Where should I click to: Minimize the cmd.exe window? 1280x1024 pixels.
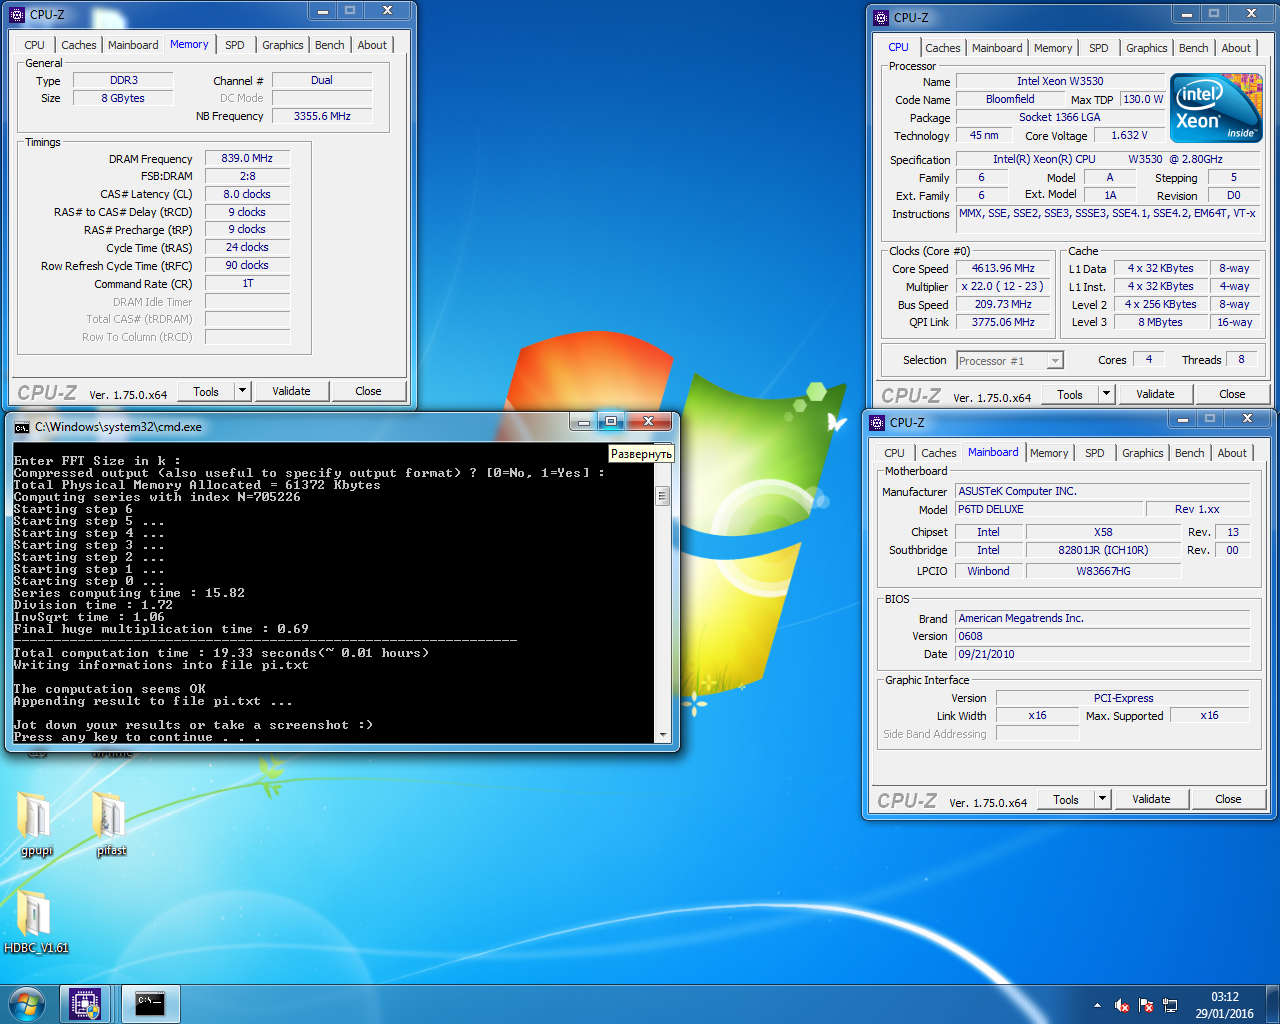click(584, 421)
